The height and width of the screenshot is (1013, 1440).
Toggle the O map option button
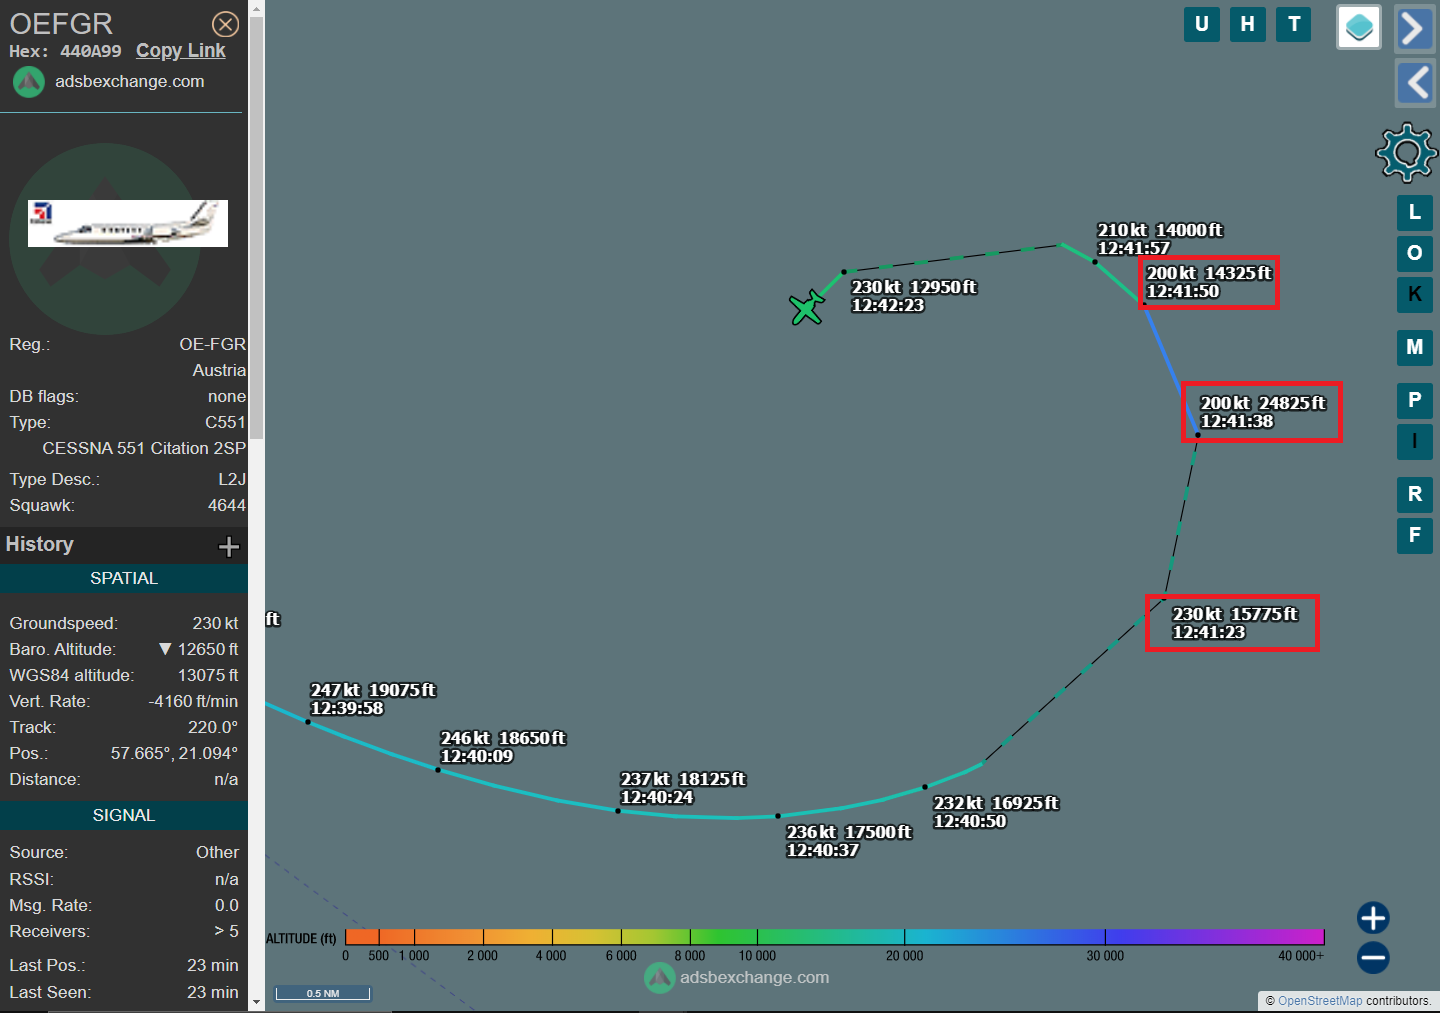1415,253
